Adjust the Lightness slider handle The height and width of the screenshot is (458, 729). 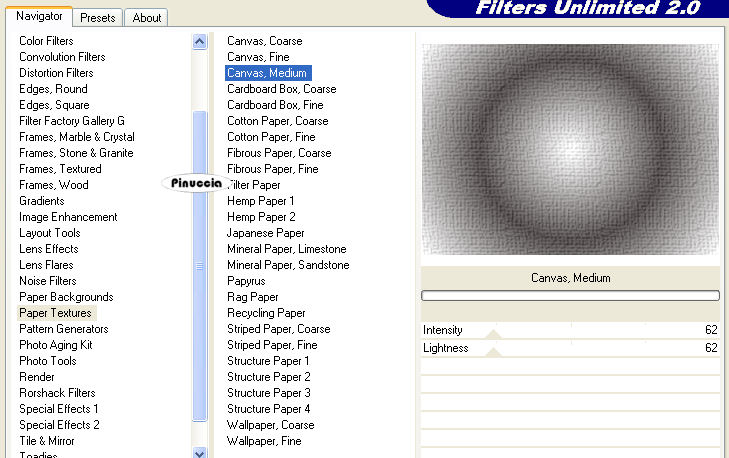point(493,352)
